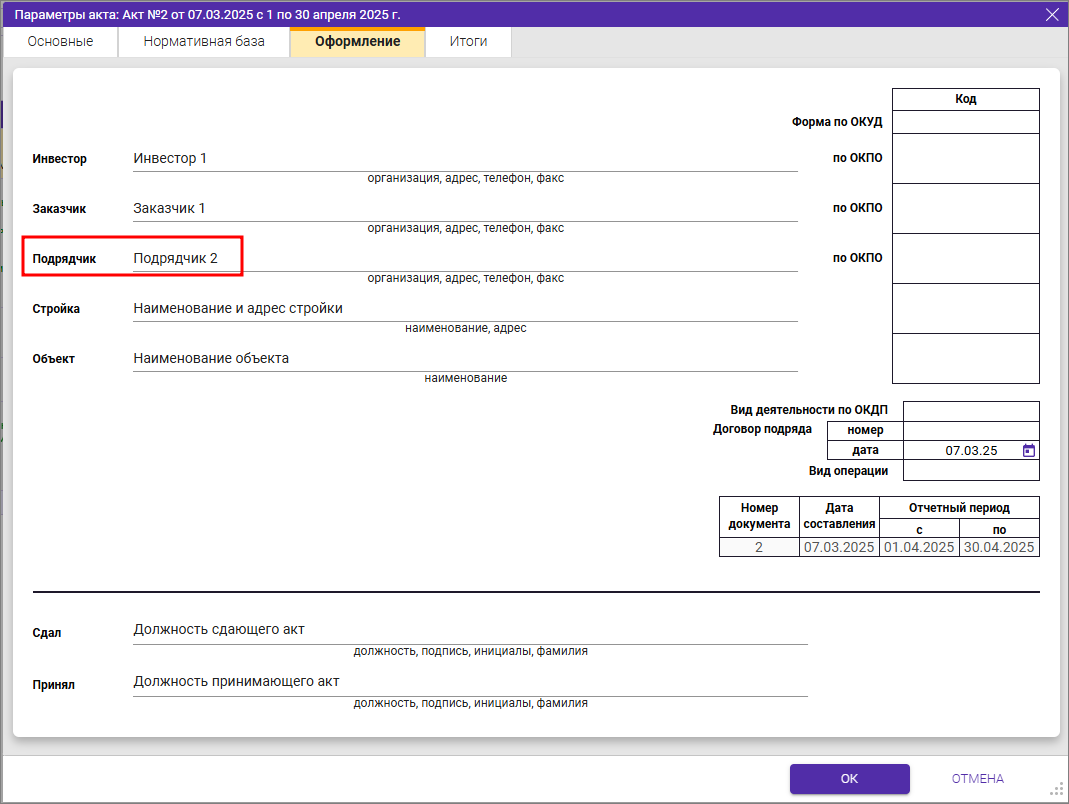
Task: Close the act parameters dialog
Action: 1051,14
